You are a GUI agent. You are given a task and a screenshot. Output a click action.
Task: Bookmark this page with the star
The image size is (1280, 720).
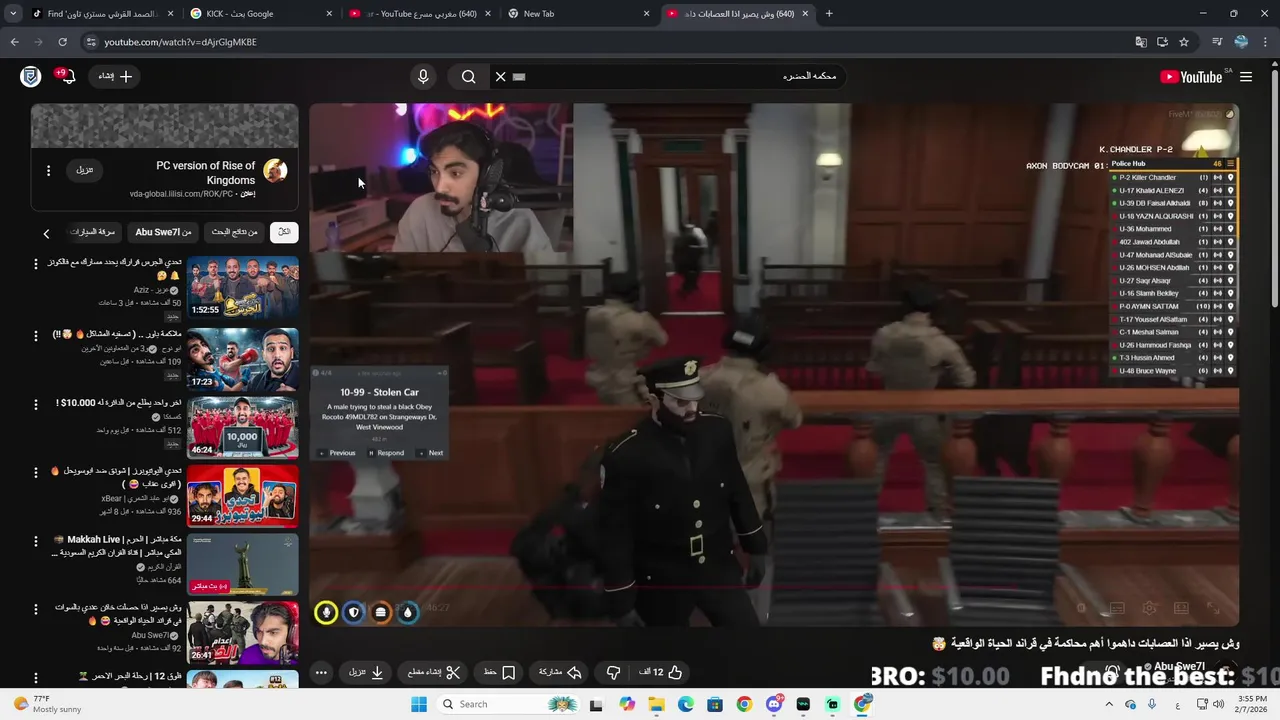point(1184,42)
